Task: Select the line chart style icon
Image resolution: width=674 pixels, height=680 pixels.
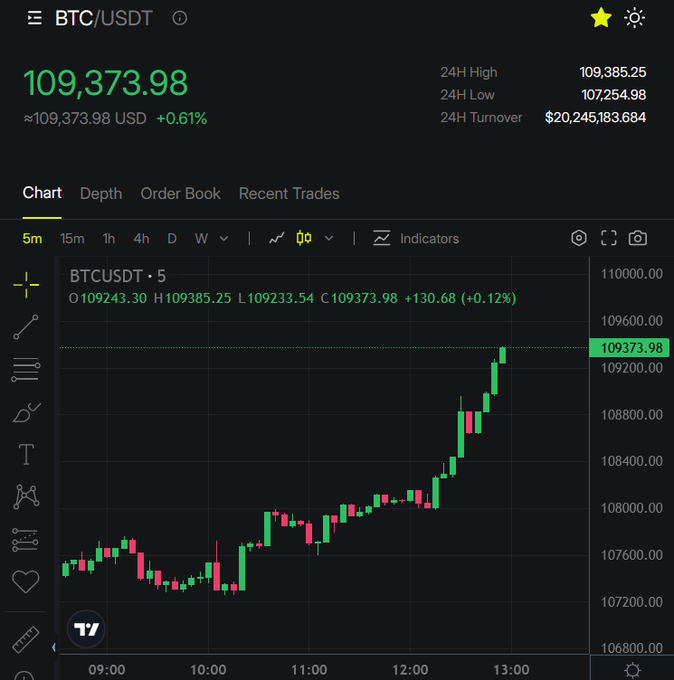Action: coord(277,238)
